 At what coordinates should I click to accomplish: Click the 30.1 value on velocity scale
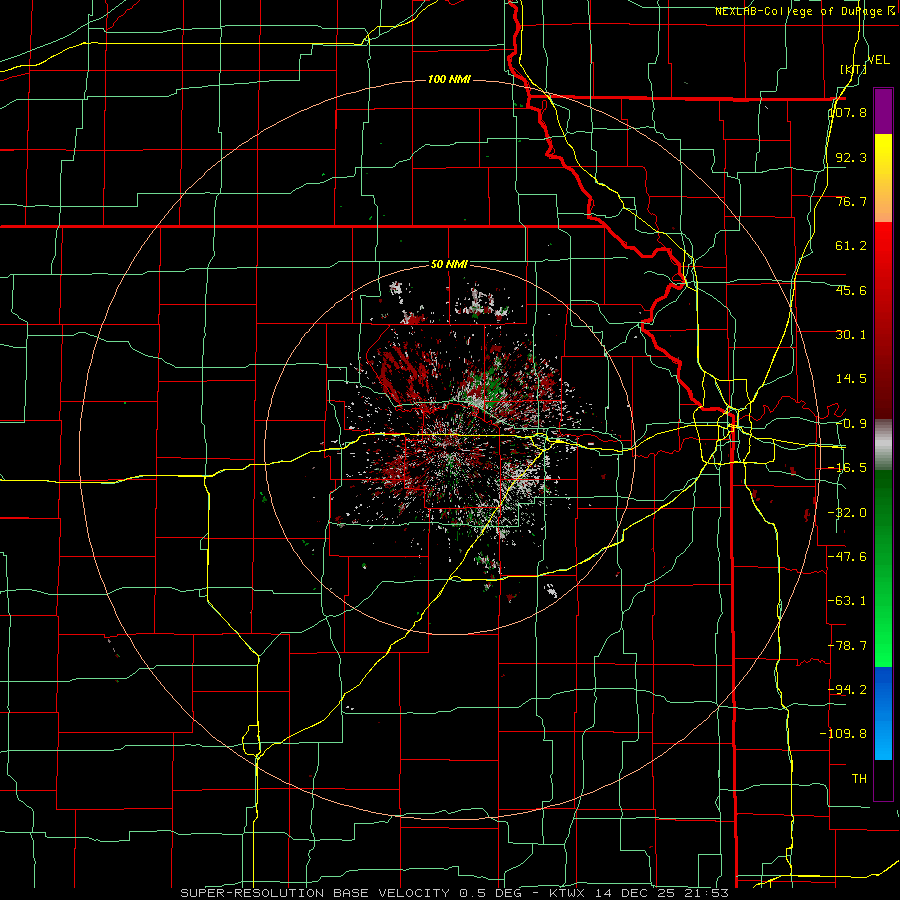(x=851, y=335)
